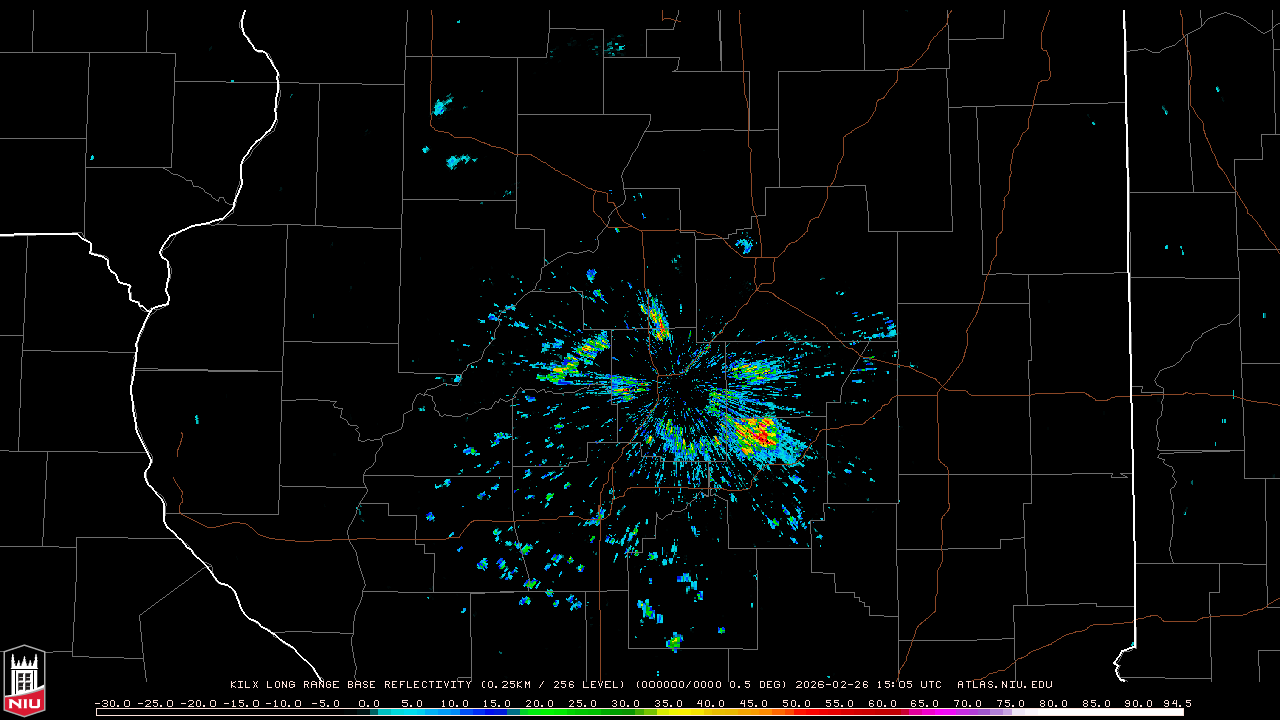Click the 15:05 UTC time stamp
Image resolution: width=1280 pixels, height=720 pixels.
(x=909, y=685)
